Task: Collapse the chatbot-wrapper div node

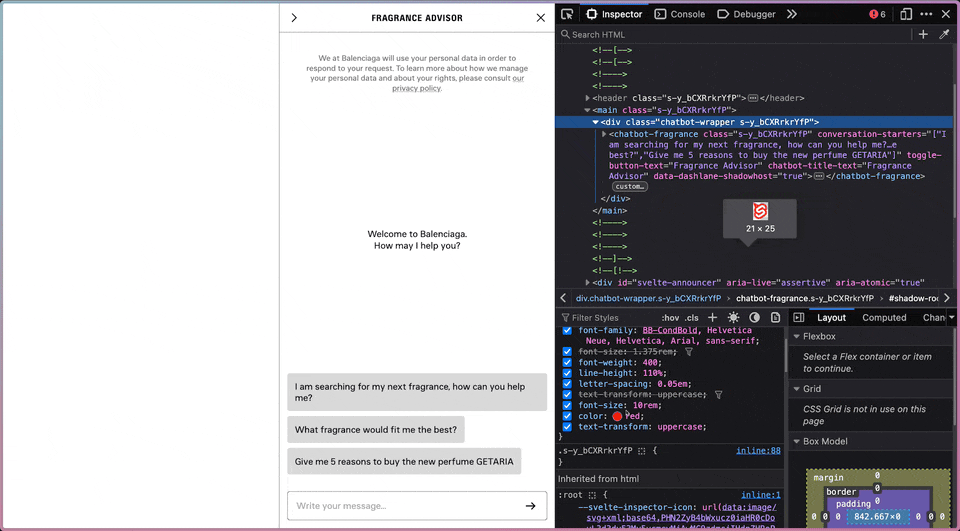Action: [x=596, y=122]
